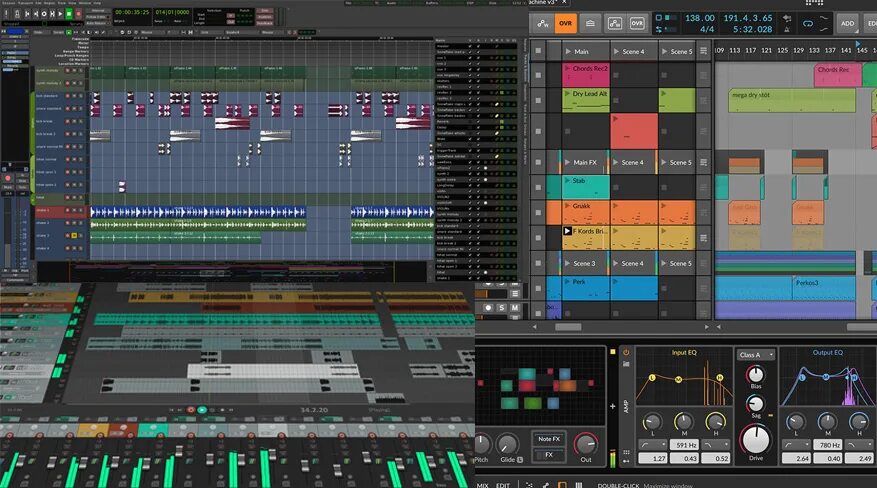Screen dimensions: 877x488
Task: Click the clip launcher briefcase icon
Action: coord(590,23)
